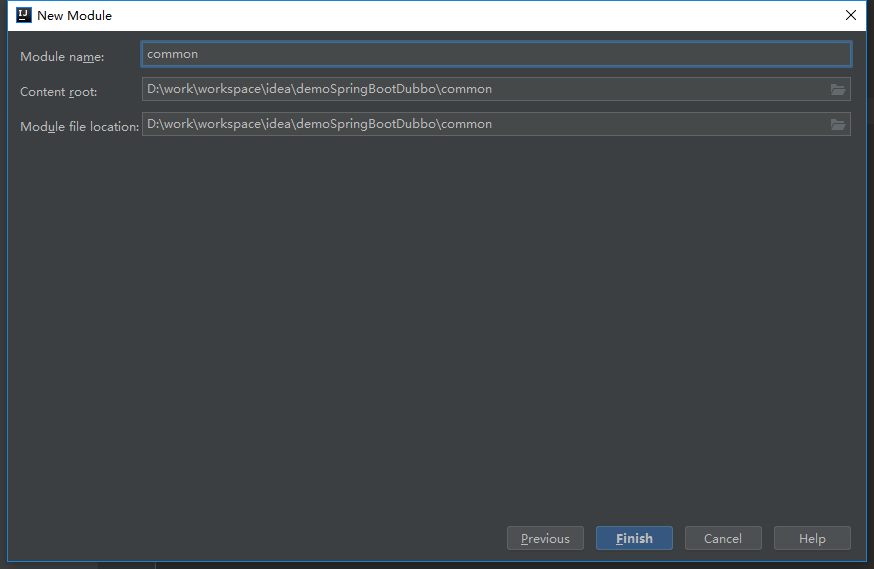
Task: Click Finish to create the module
Action: pos(634,538)
